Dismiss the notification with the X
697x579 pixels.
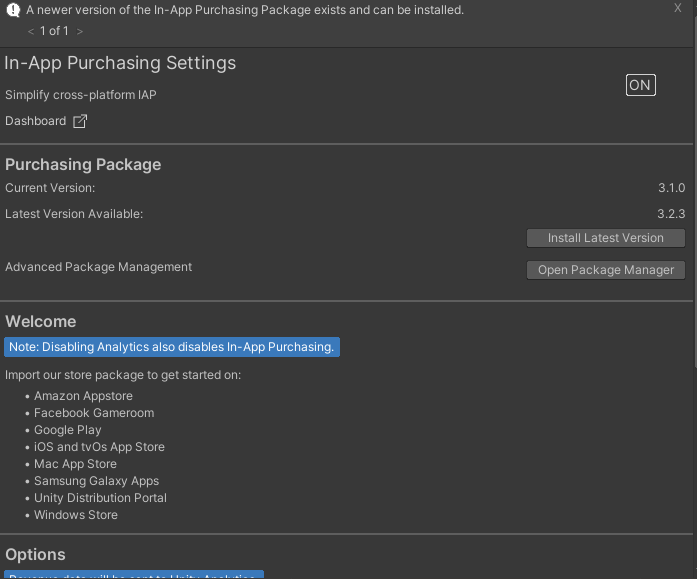[677, 8]
